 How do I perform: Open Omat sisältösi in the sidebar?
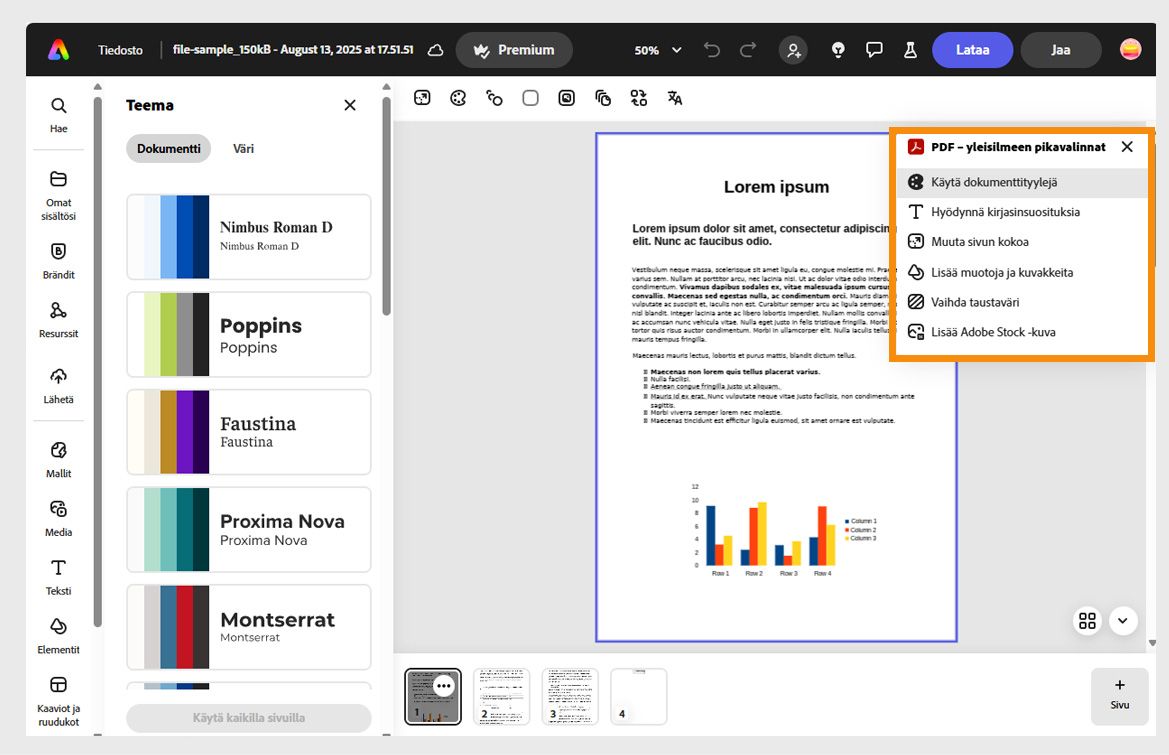58,196
